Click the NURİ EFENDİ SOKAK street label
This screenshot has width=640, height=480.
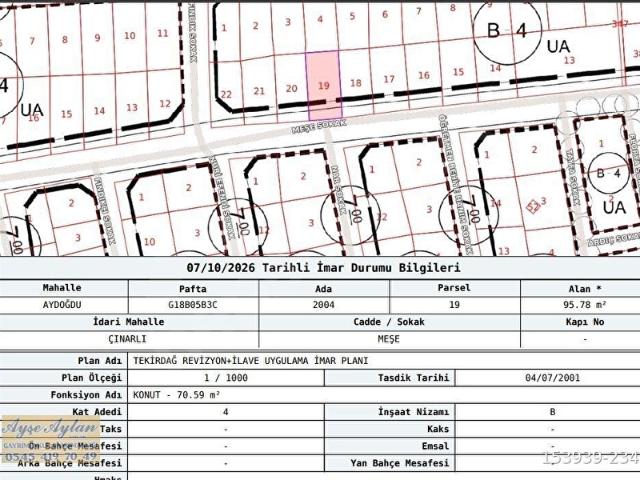tap(223, 197)
